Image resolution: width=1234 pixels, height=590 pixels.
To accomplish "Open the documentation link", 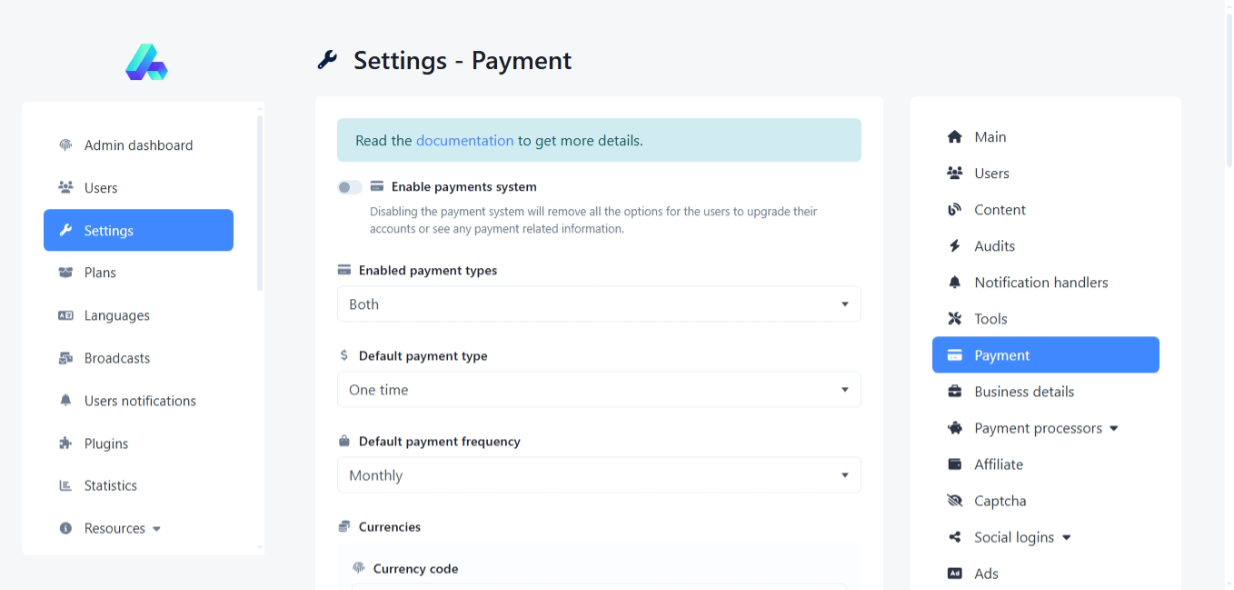I will point(464,141).
